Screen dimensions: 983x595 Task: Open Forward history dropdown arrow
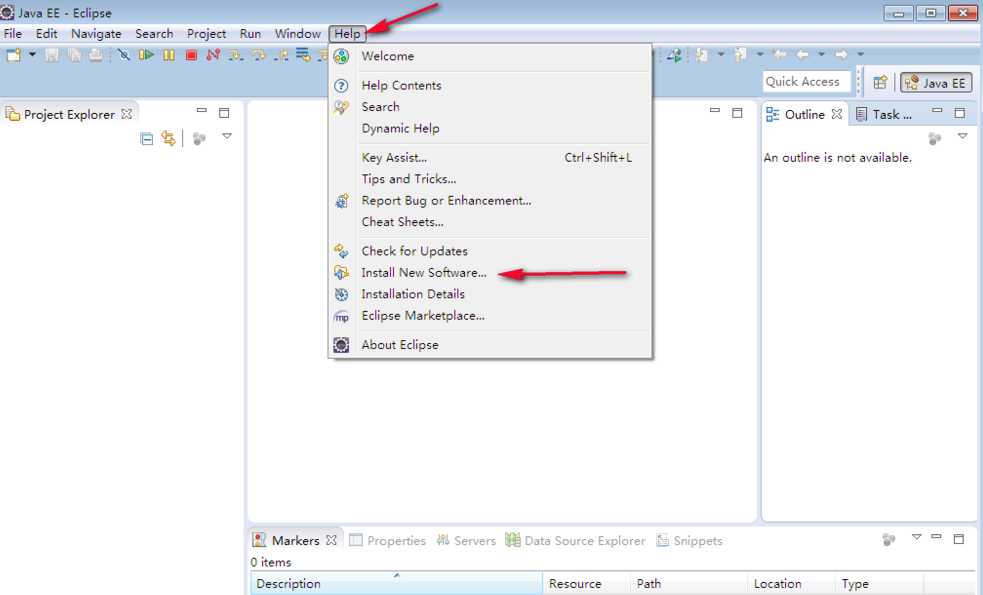coord(861,54)
